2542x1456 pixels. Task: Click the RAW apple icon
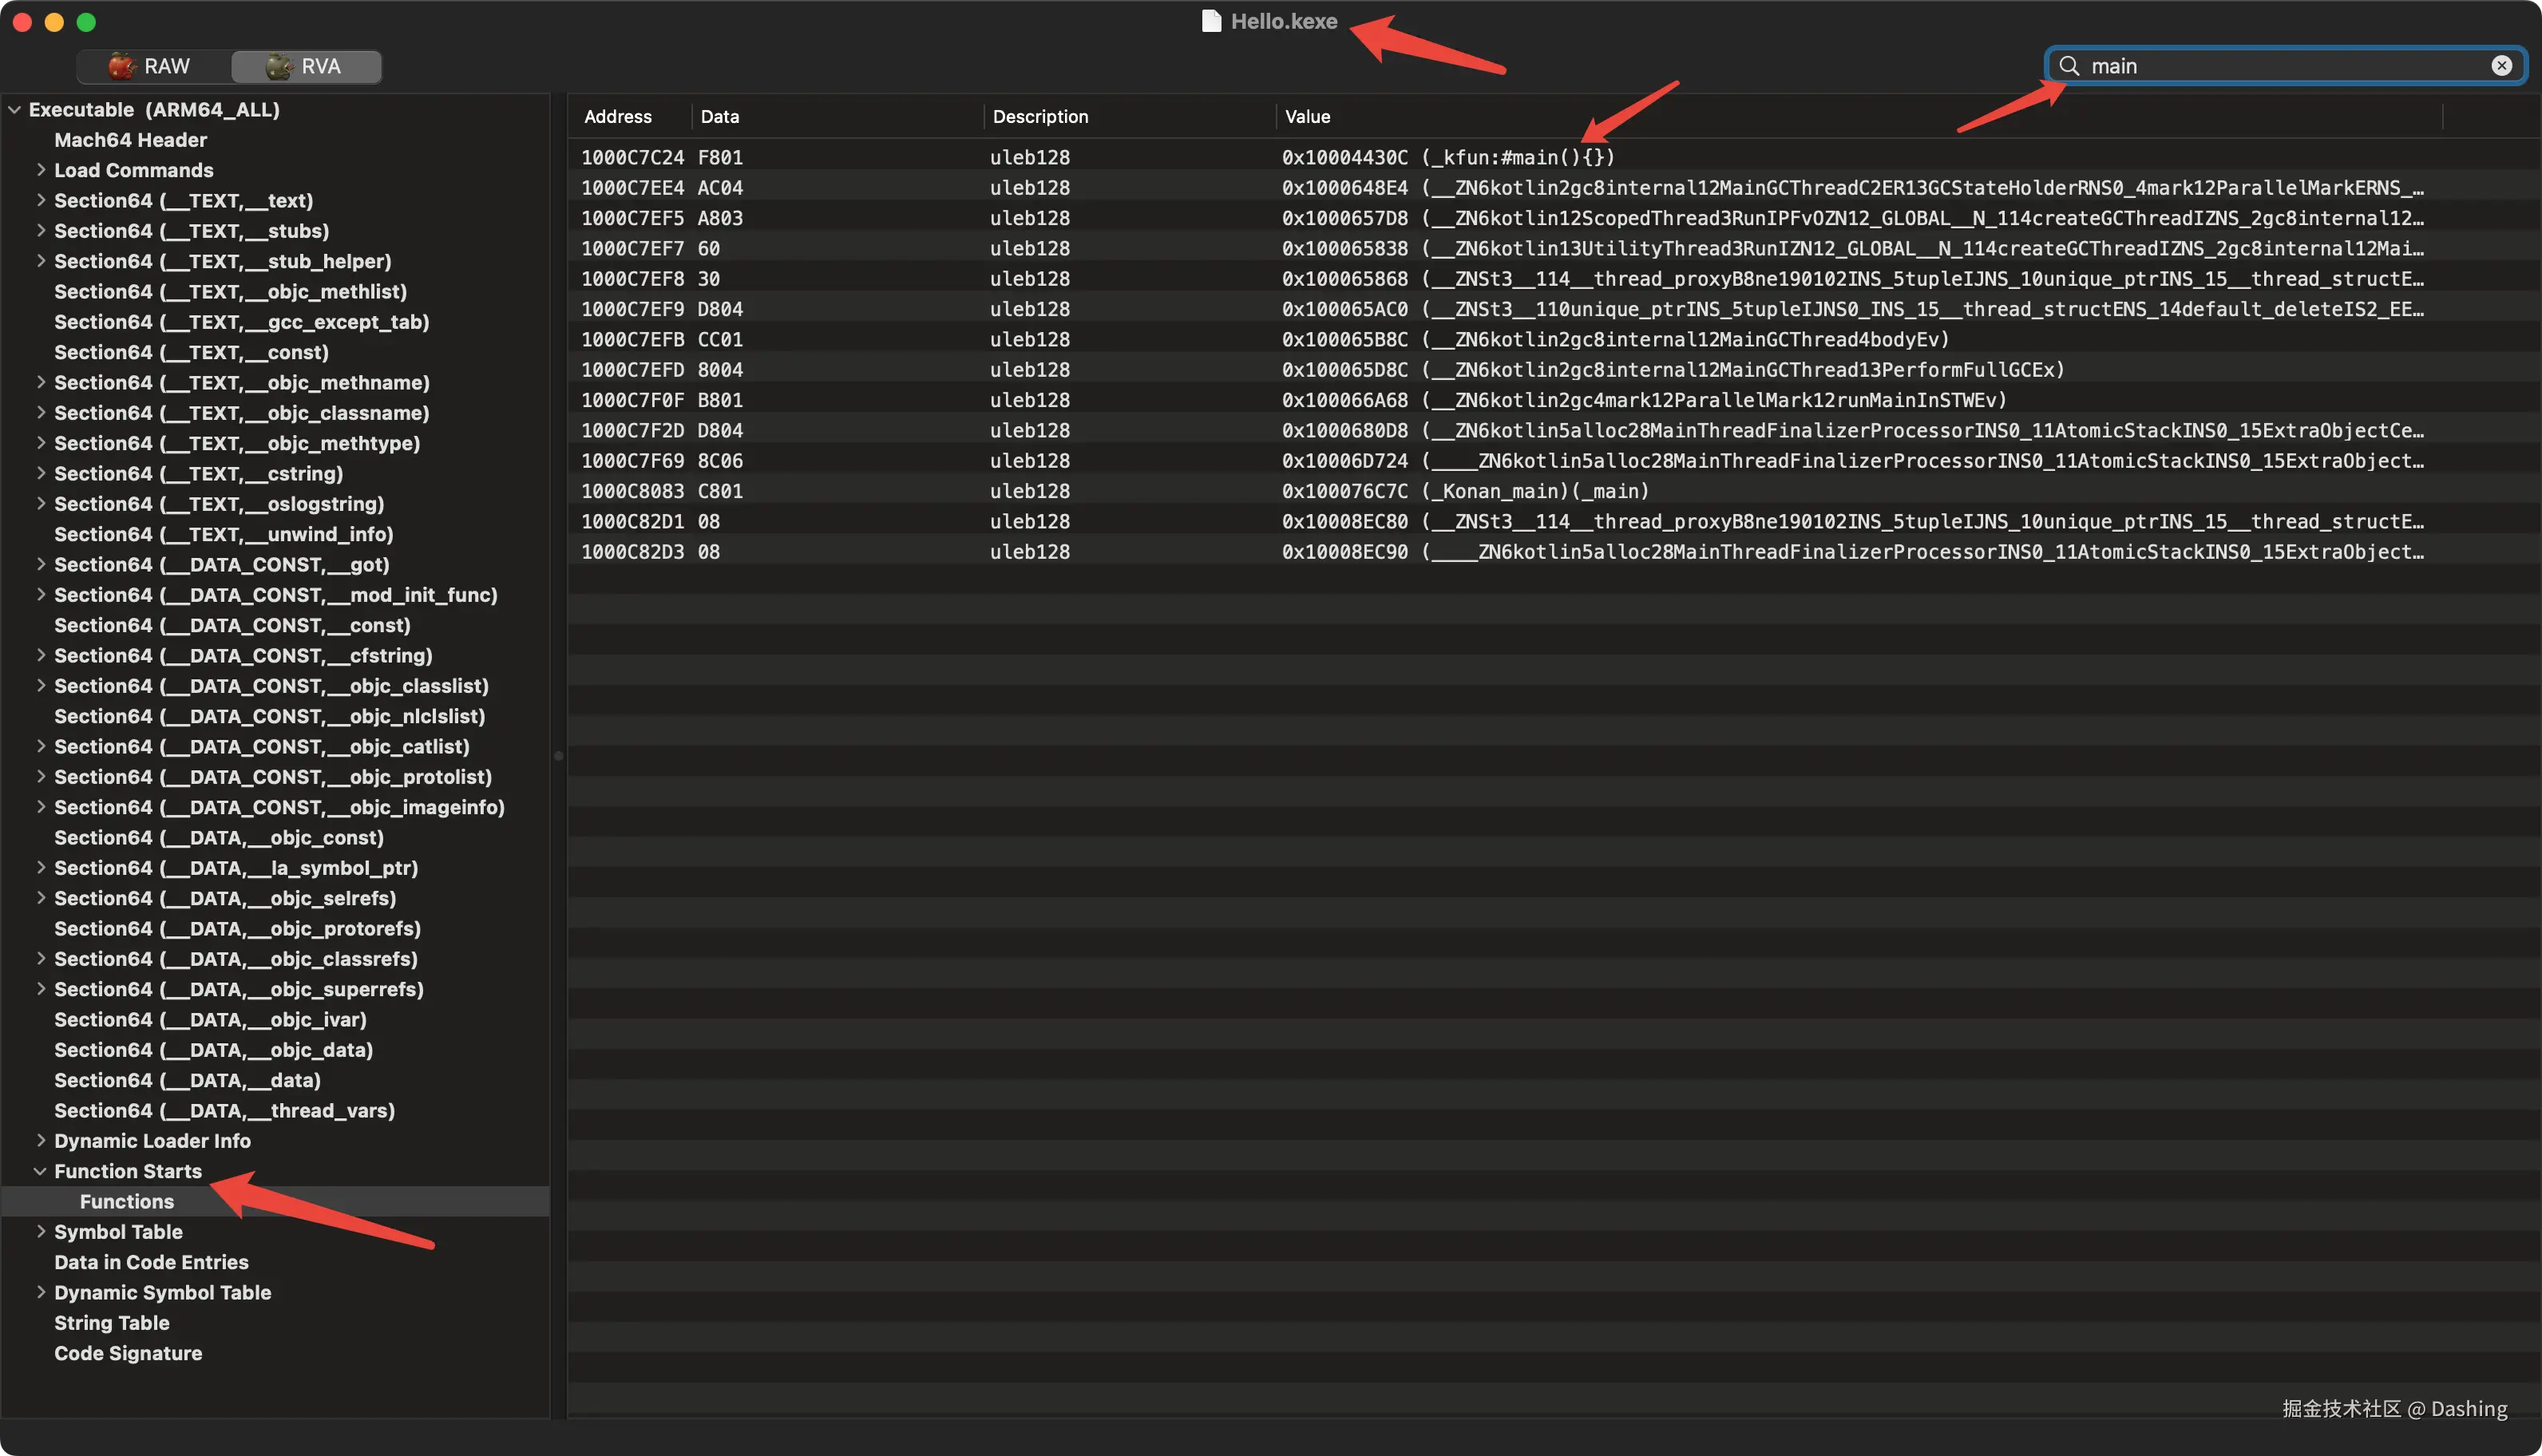pyautogui.click(x=122, y=66)
